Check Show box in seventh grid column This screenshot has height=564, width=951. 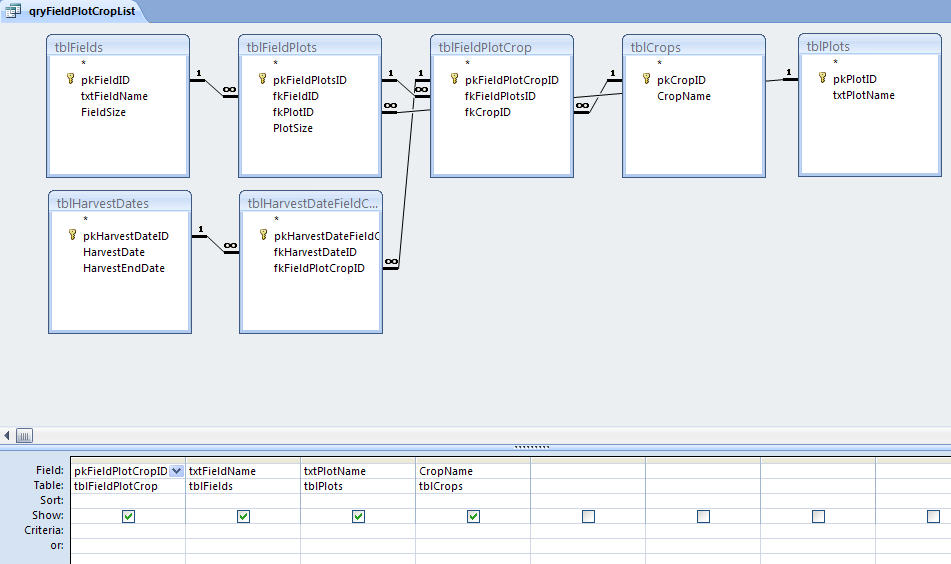tap(818, 516)
